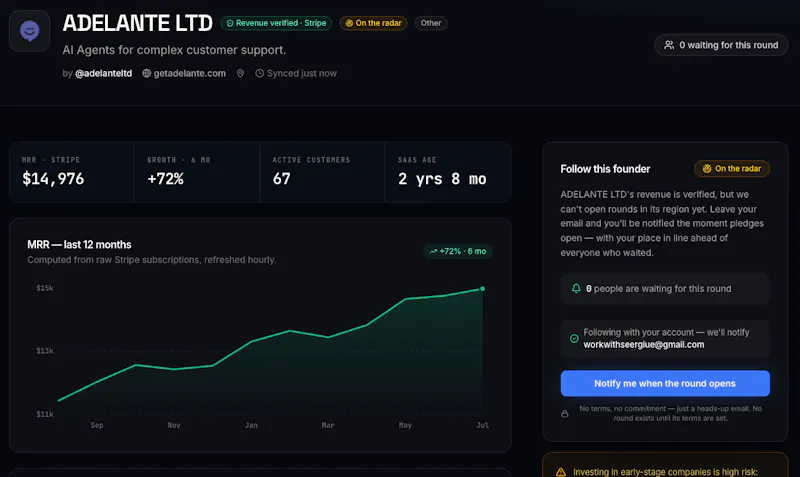Click the shield icon in Revenue verified badge
The image size is (800, 477).
[x=230, y=23]
